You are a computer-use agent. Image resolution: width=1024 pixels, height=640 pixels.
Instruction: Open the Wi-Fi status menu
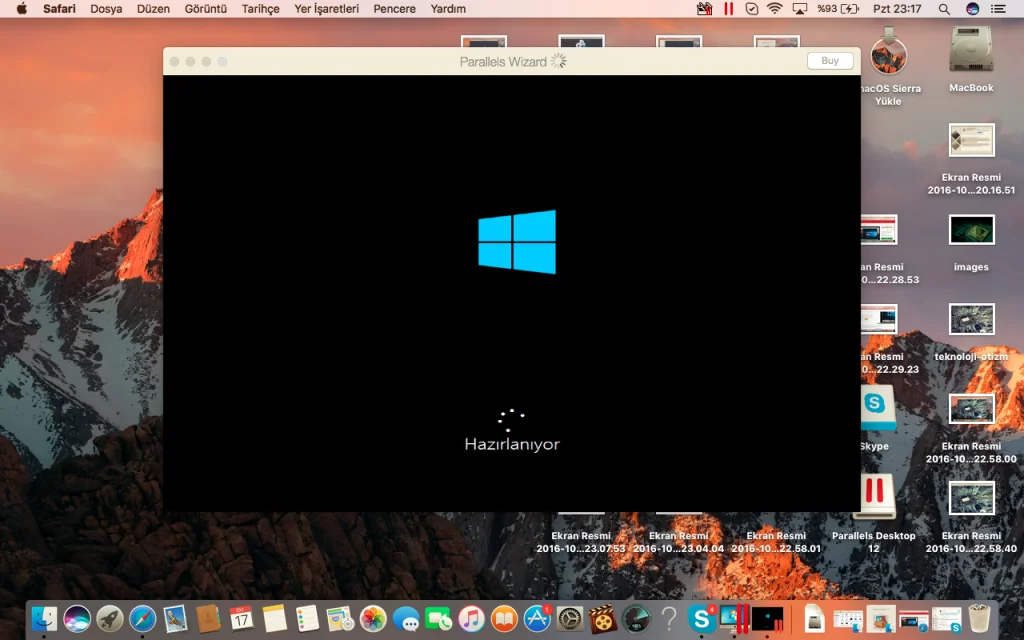tap(774, 9)
